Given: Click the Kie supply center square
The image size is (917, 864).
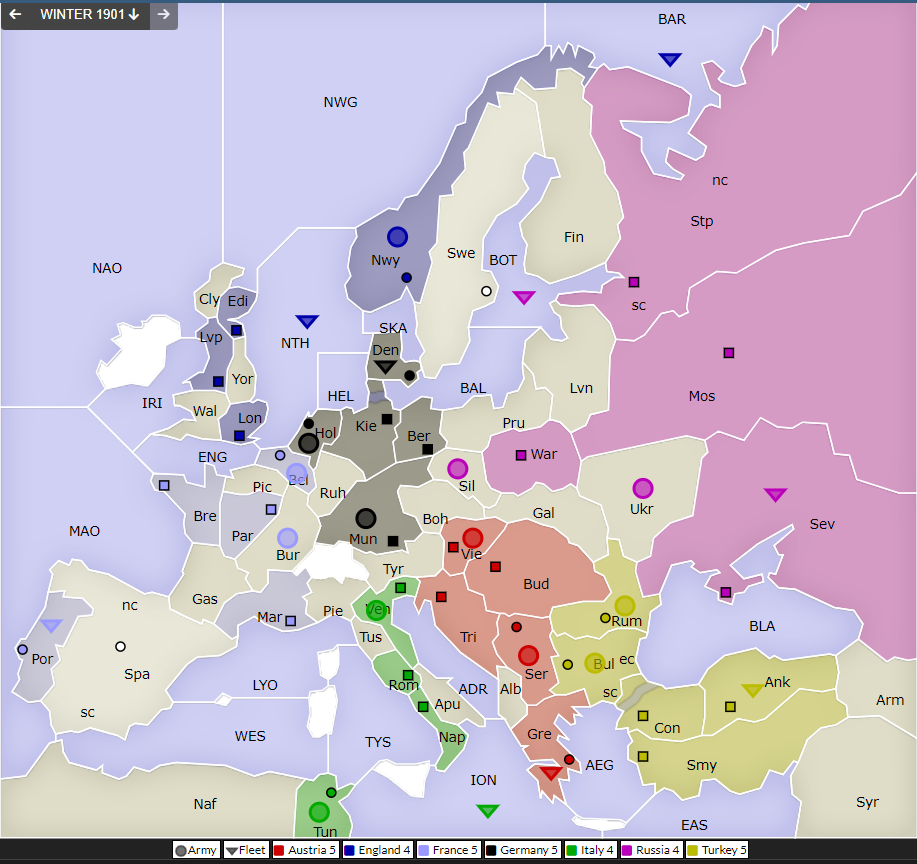Looking at the screenshot, I should (x=387, y=419).
